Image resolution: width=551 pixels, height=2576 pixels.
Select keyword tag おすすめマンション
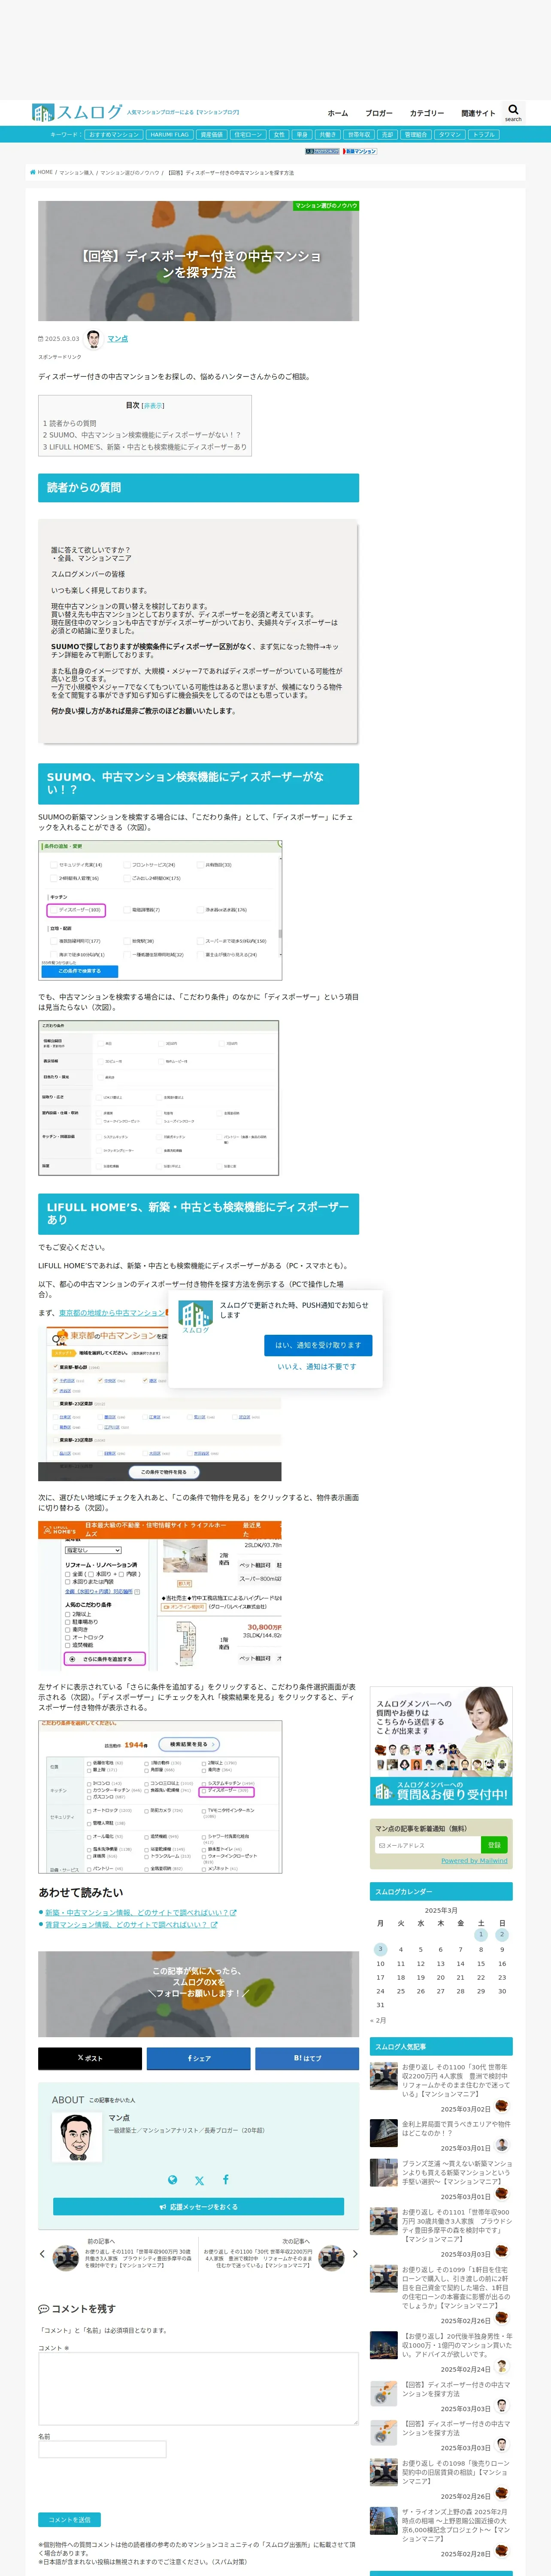(114, 134)
